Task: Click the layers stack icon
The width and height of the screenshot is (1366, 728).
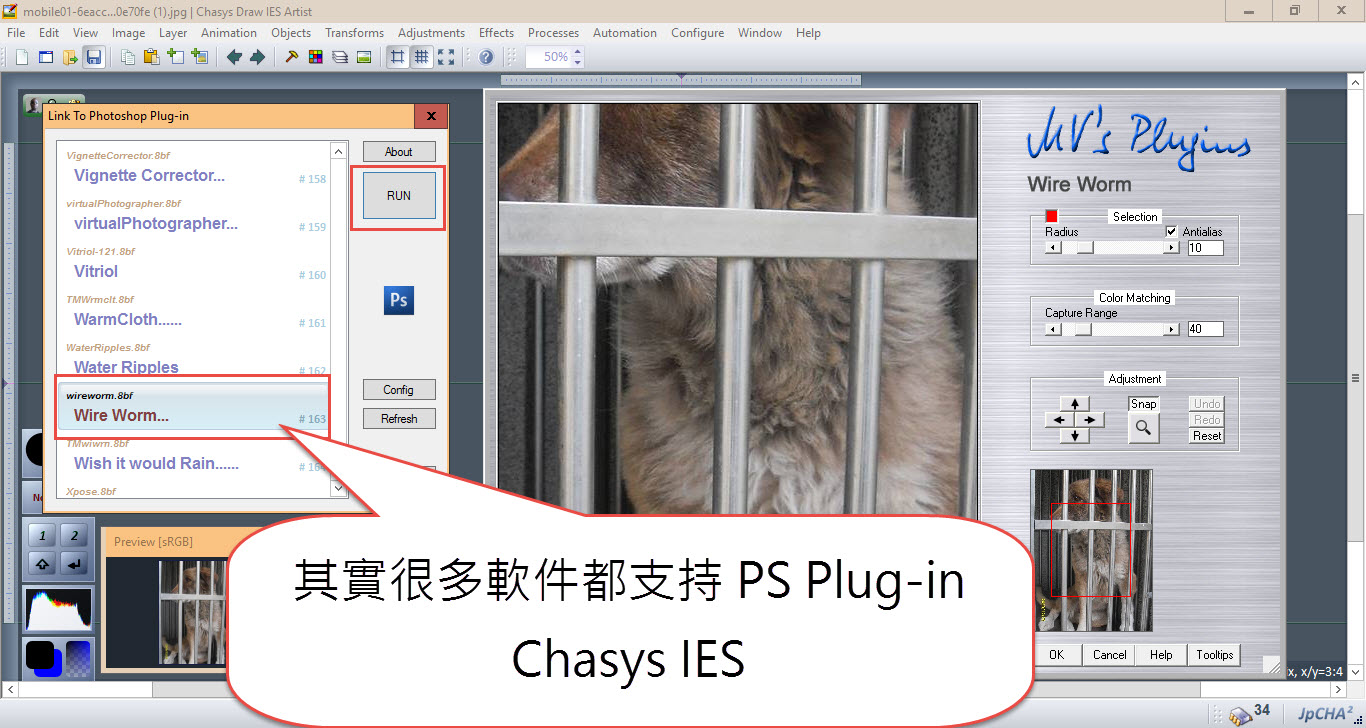Action: [340, 57]
